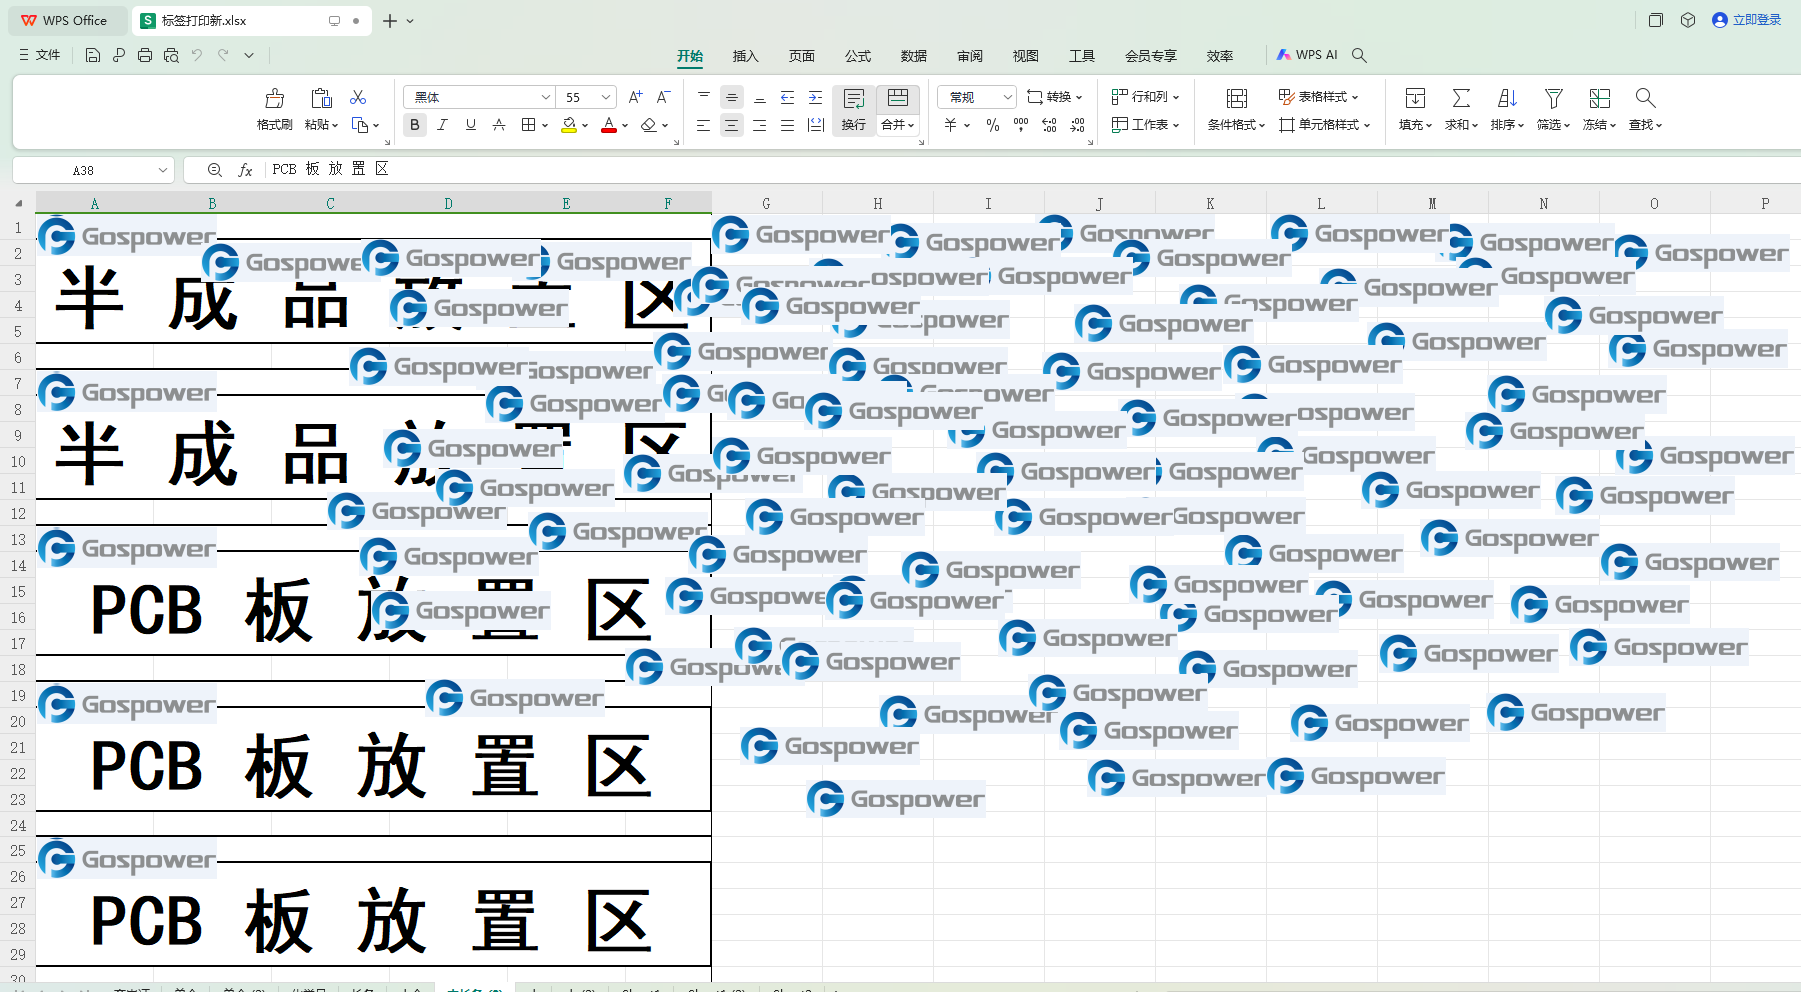
Task: Decrease indent icon
Action: 787,97
